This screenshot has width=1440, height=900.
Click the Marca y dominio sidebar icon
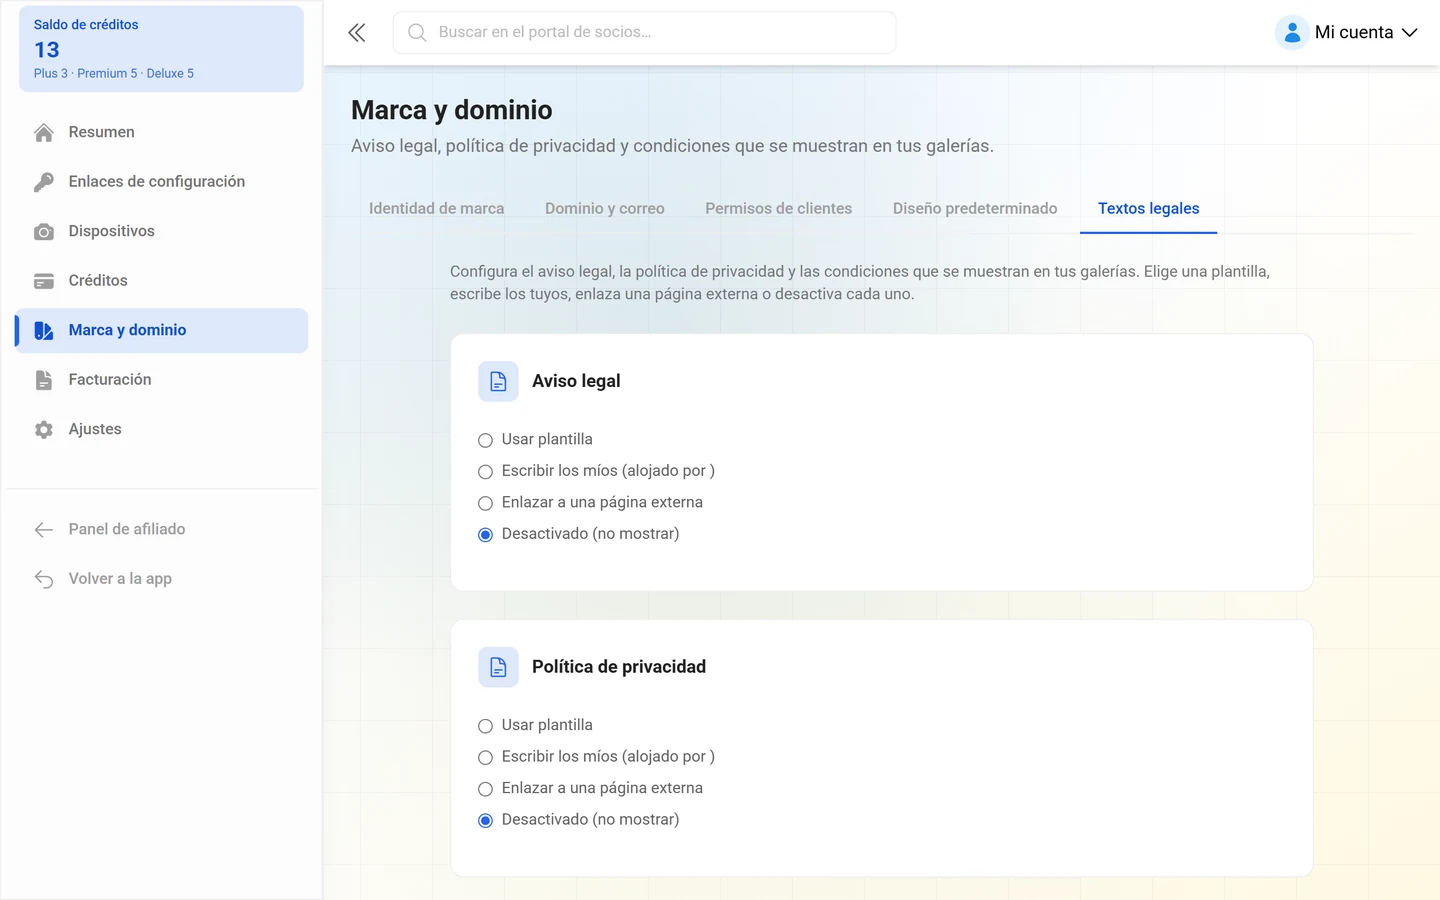[x=44, y=330]
